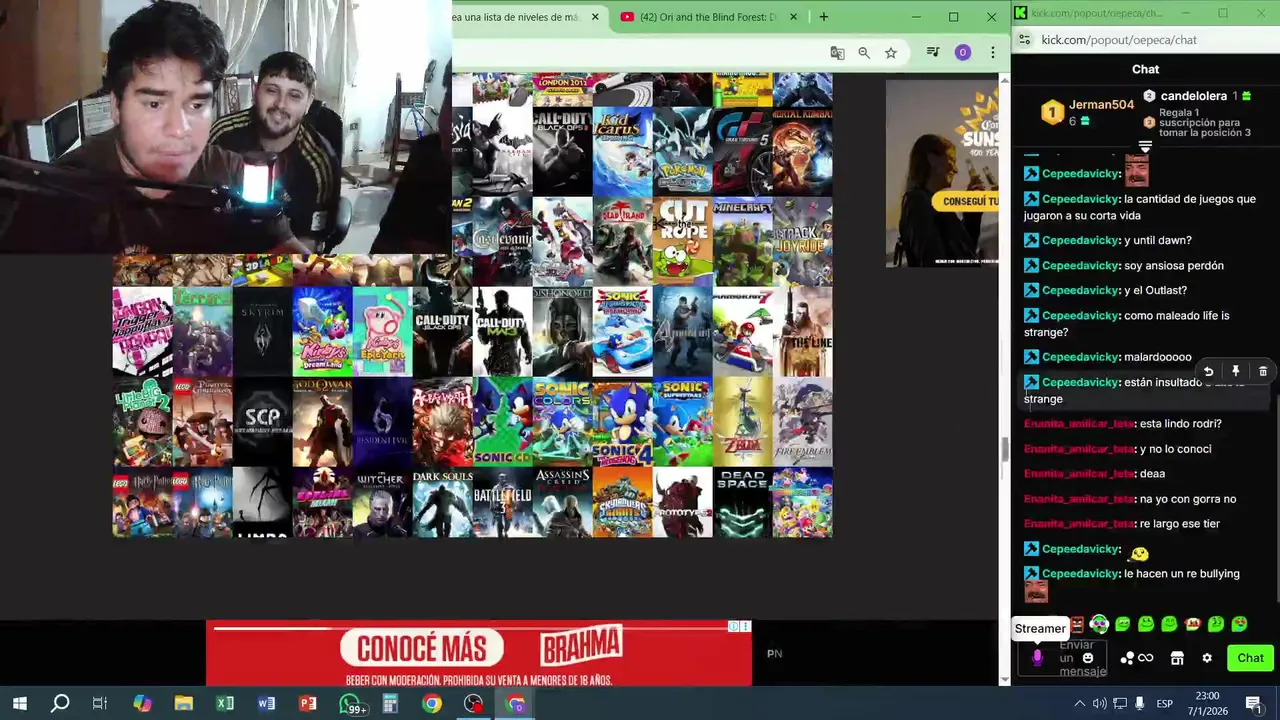Click the infinity symbol icon in chat
This screenshot has height=720, width=1280.
[1146, 658]
